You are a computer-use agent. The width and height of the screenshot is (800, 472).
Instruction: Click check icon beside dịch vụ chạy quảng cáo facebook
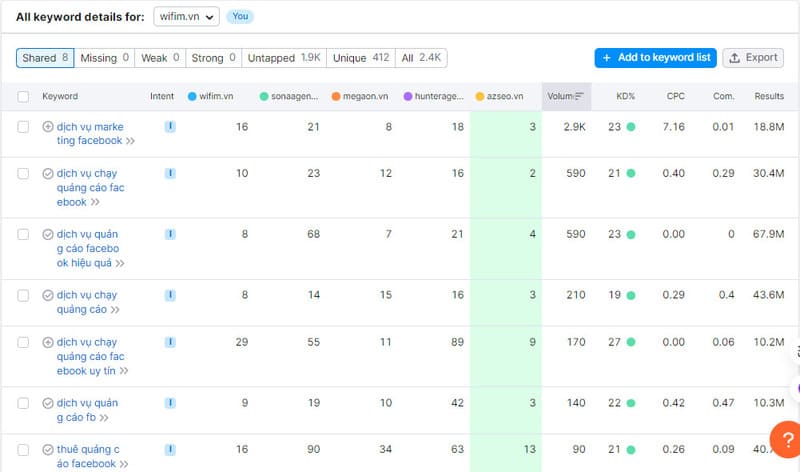coord(48,174)
